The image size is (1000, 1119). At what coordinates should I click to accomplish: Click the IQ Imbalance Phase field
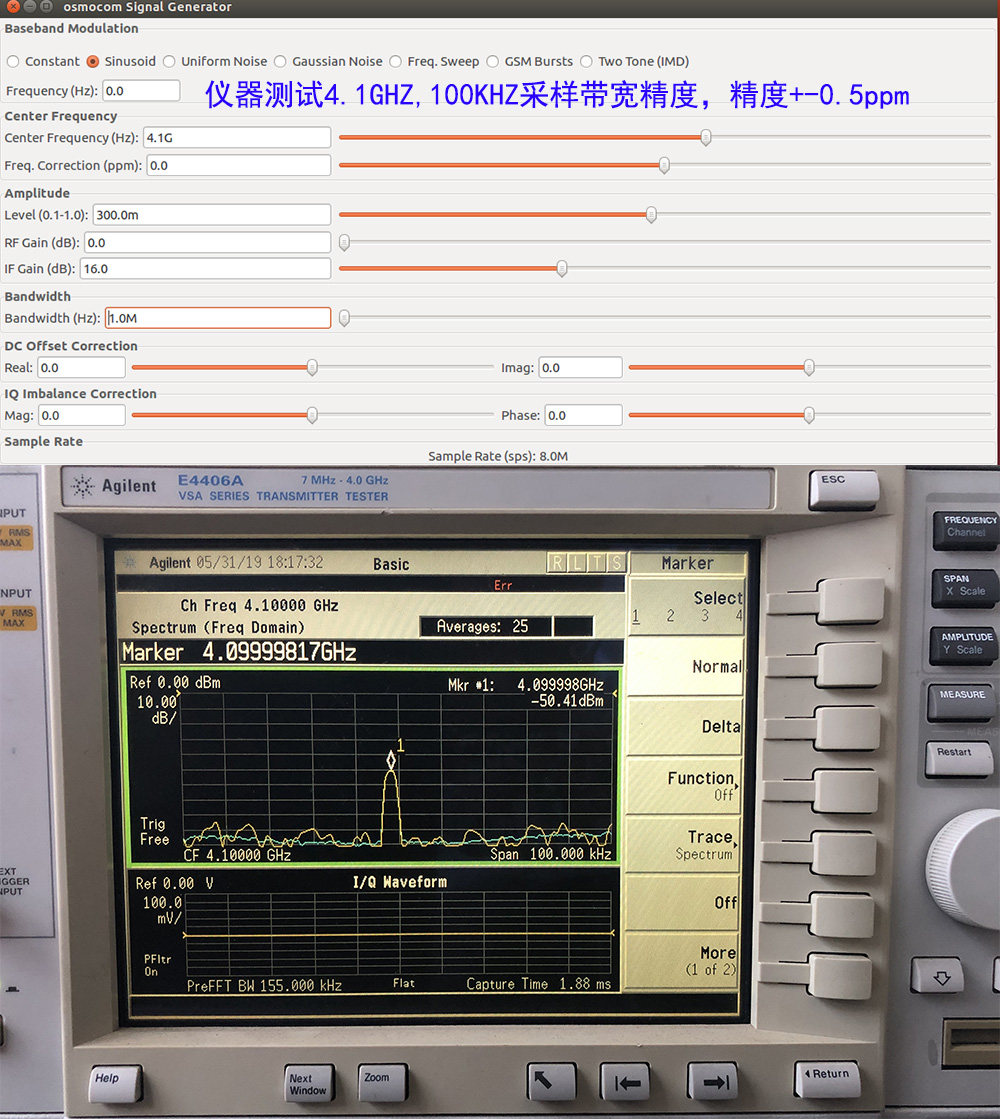584,415
